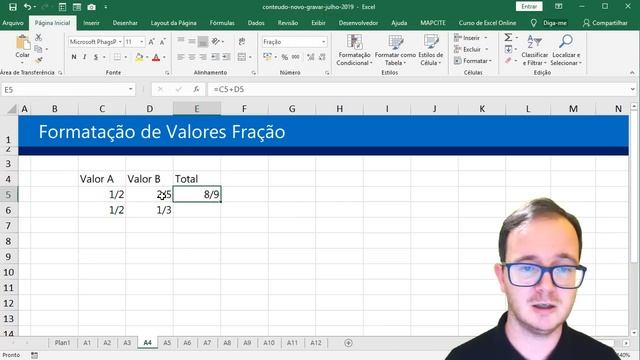The height and width of the screenshot is (360, 640).
Task: Click Excluir cells button
Action: point(471,49)
